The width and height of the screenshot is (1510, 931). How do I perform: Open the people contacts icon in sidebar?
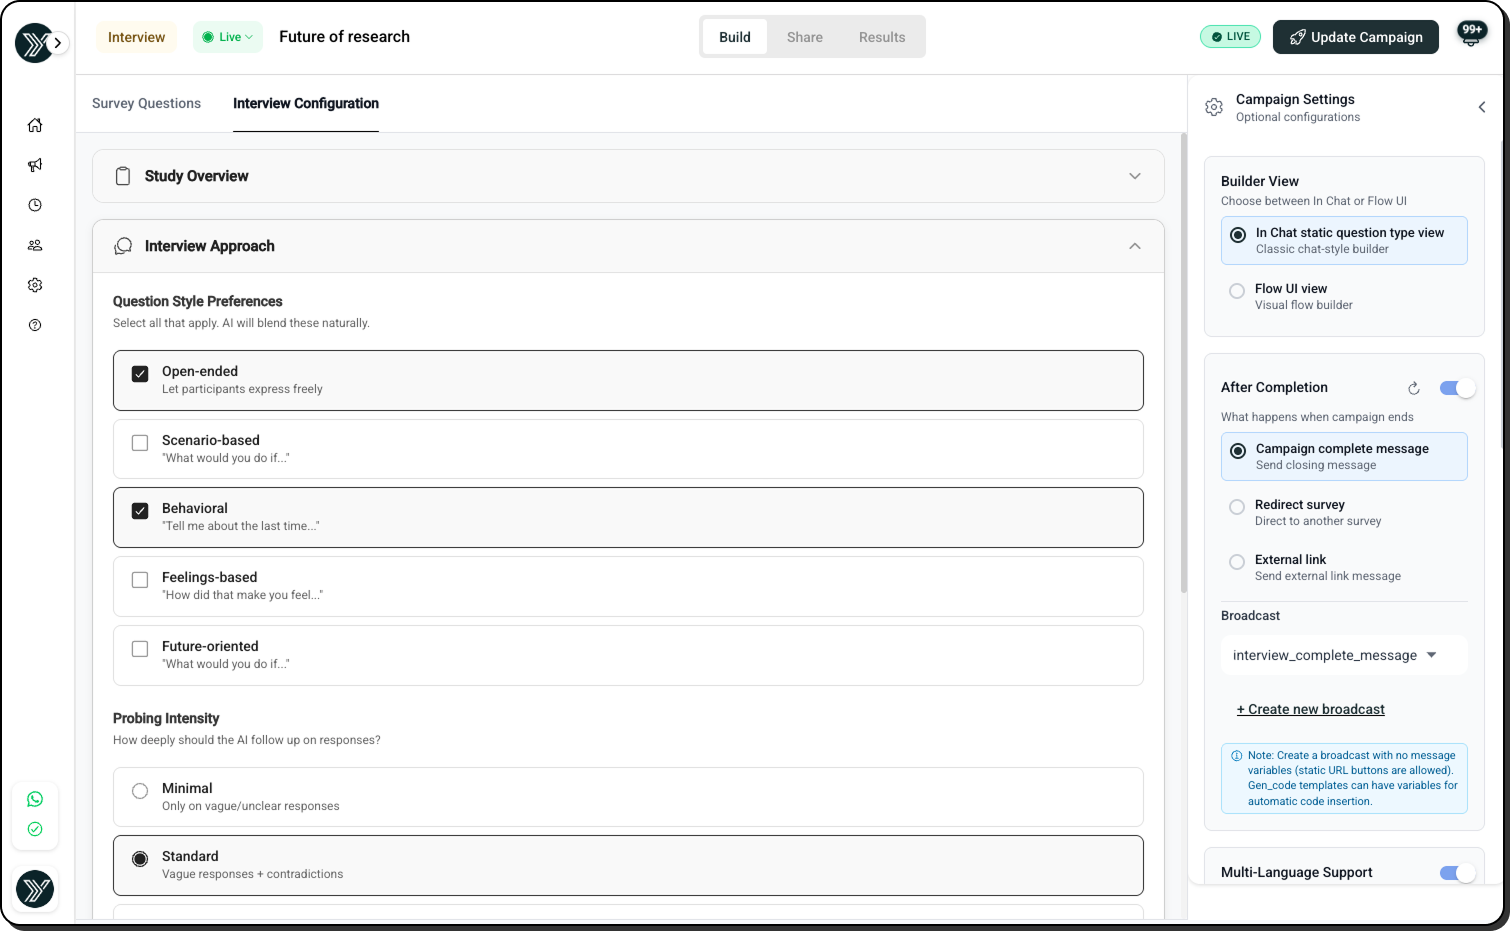pyautogui.click(x=35, y=245)
